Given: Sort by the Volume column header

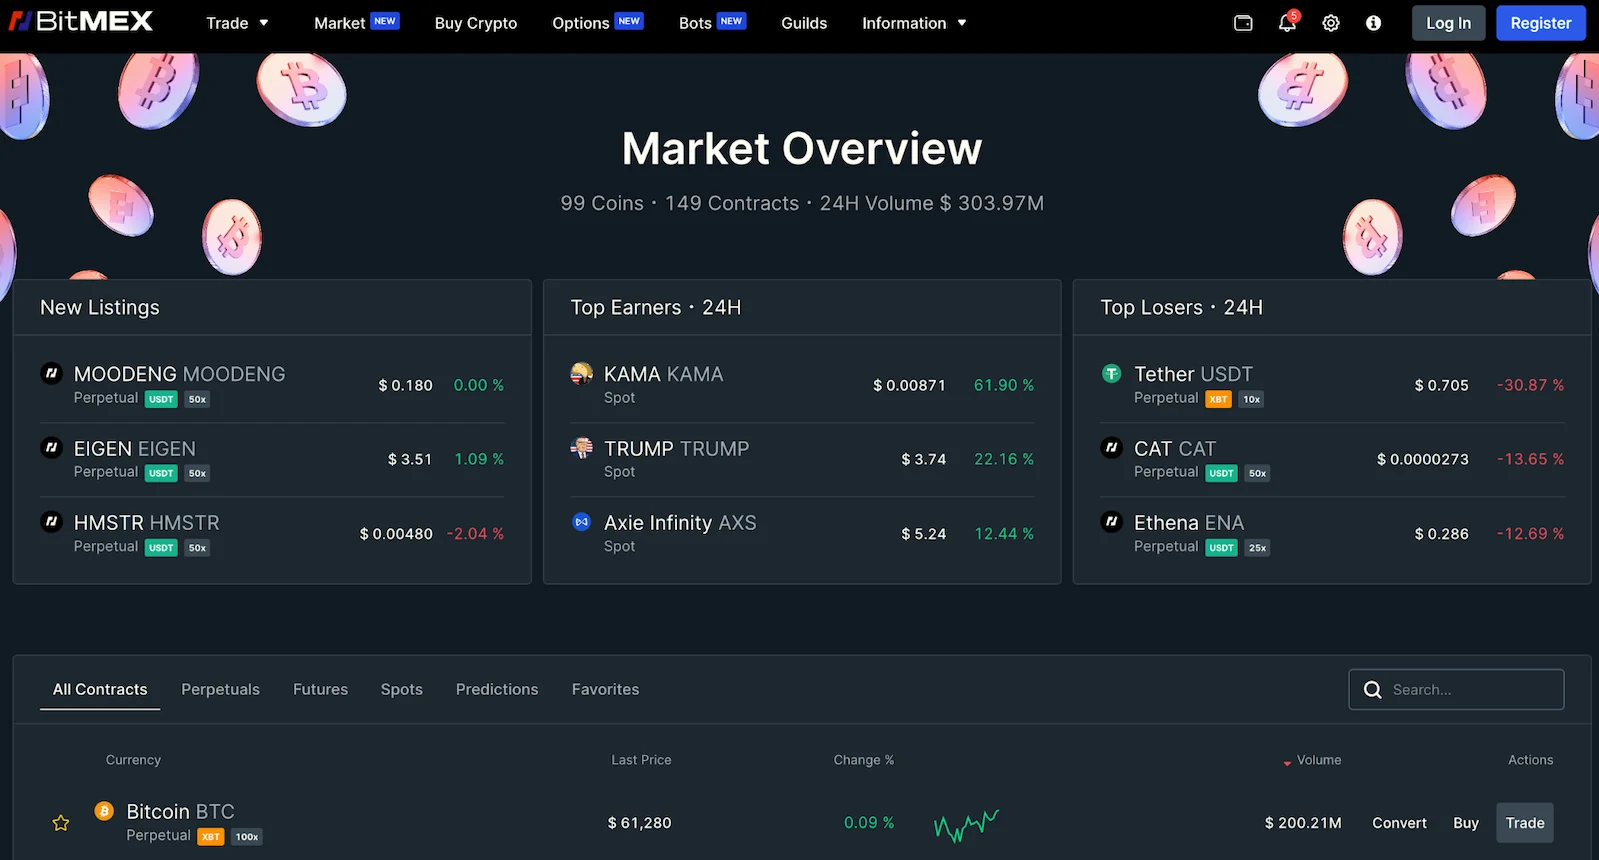Looking at the screenshot, I should coord(1317,760).
